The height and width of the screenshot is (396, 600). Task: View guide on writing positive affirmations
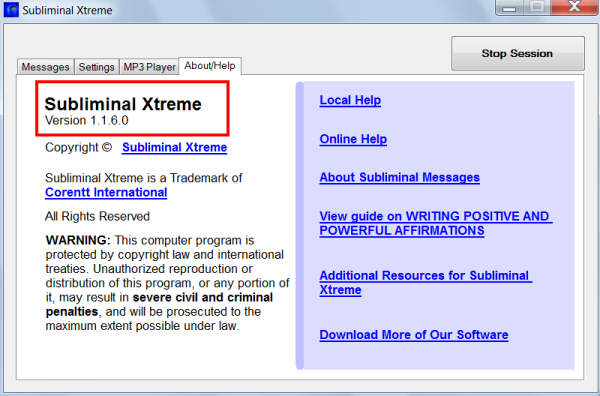436,223
